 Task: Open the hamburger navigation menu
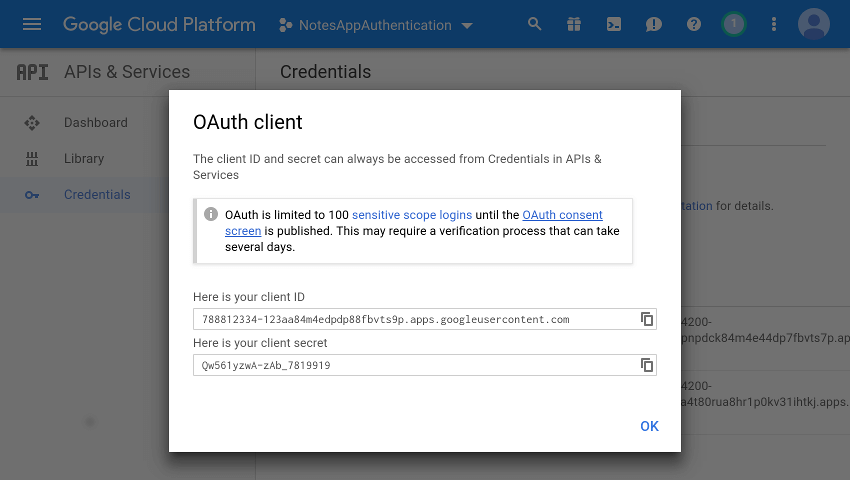coord(32,24)
